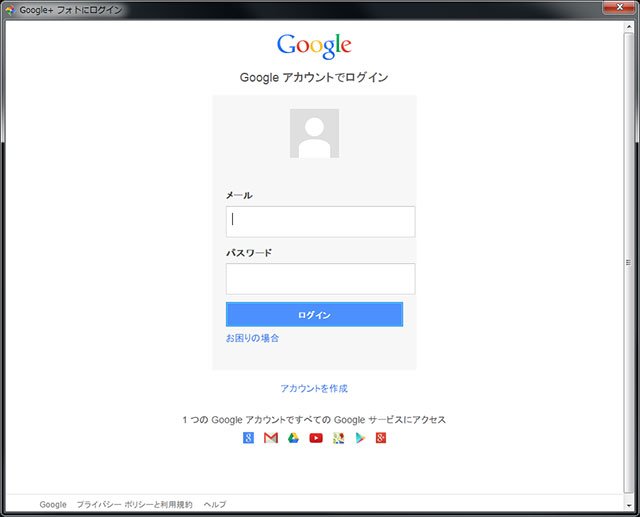Click the Google Drive triangle icon
This screenshot has width=640, height=517.
tap(293, 438)
